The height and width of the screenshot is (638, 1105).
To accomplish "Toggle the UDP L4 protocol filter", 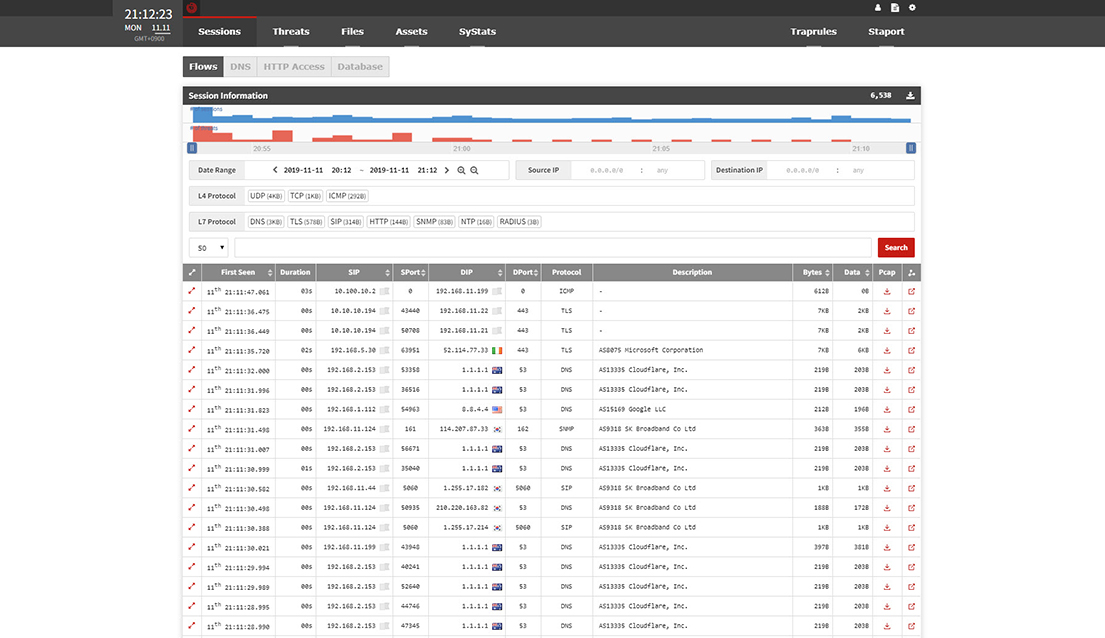I will point(266,196).
